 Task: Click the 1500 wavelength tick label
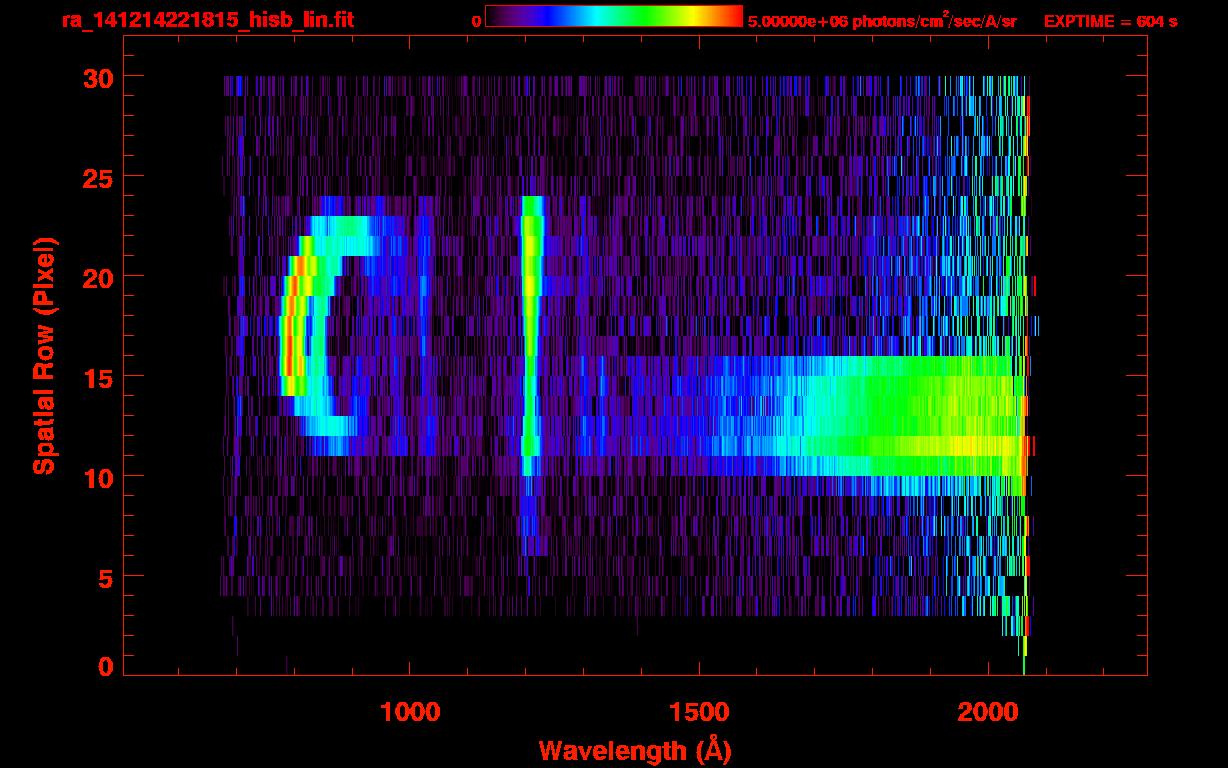click(698, 712)
